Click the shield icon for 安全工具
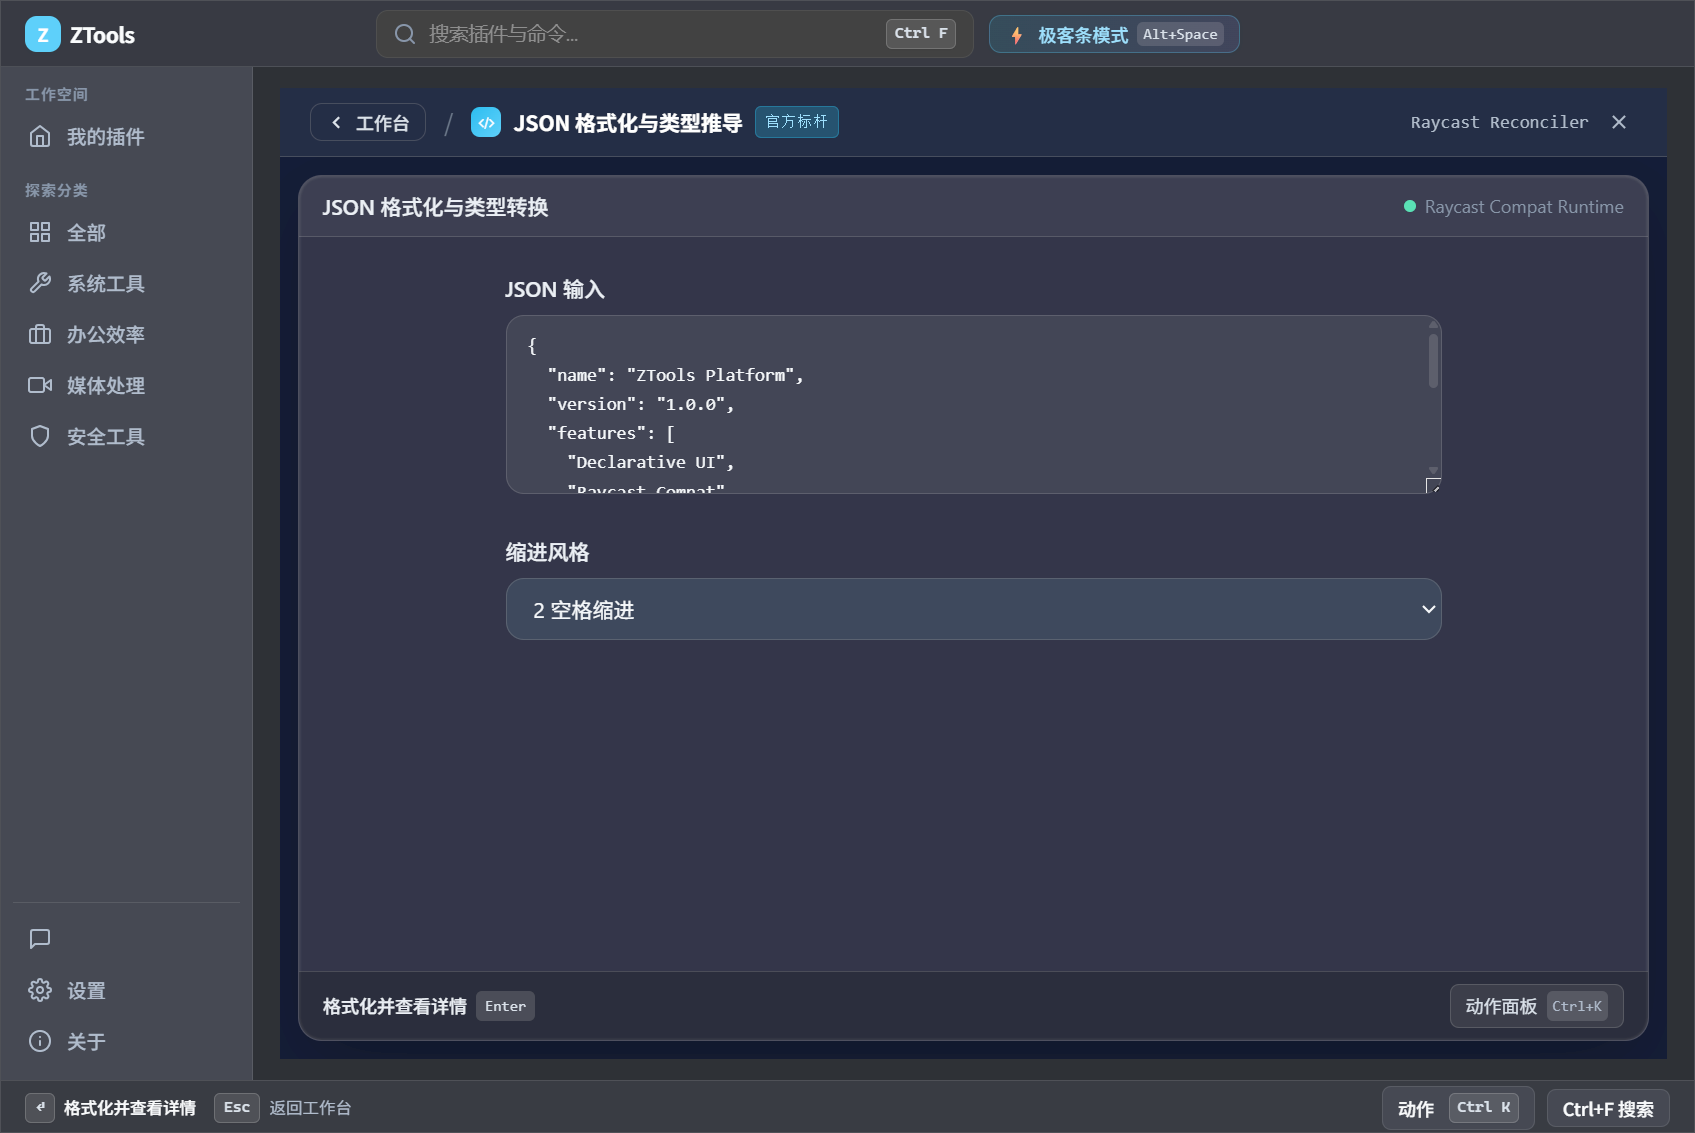The image size is (1695, 1133). [40, 437]
